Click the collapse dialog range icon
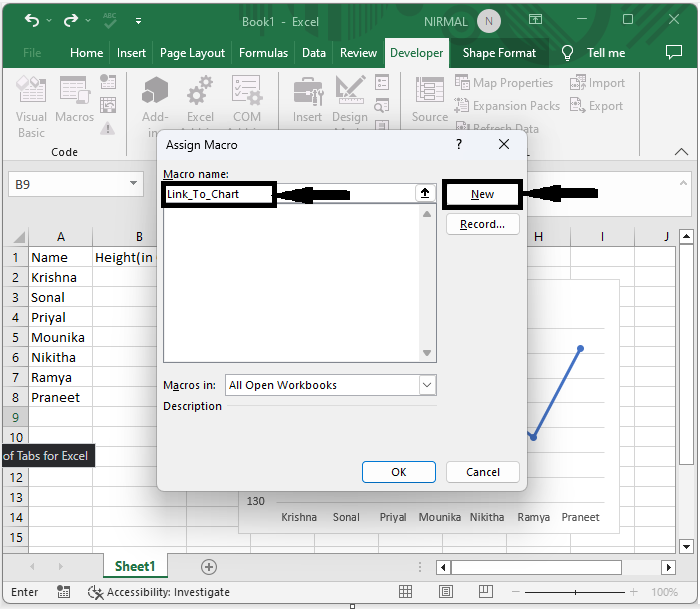700x609 pixels. point(425,193)
